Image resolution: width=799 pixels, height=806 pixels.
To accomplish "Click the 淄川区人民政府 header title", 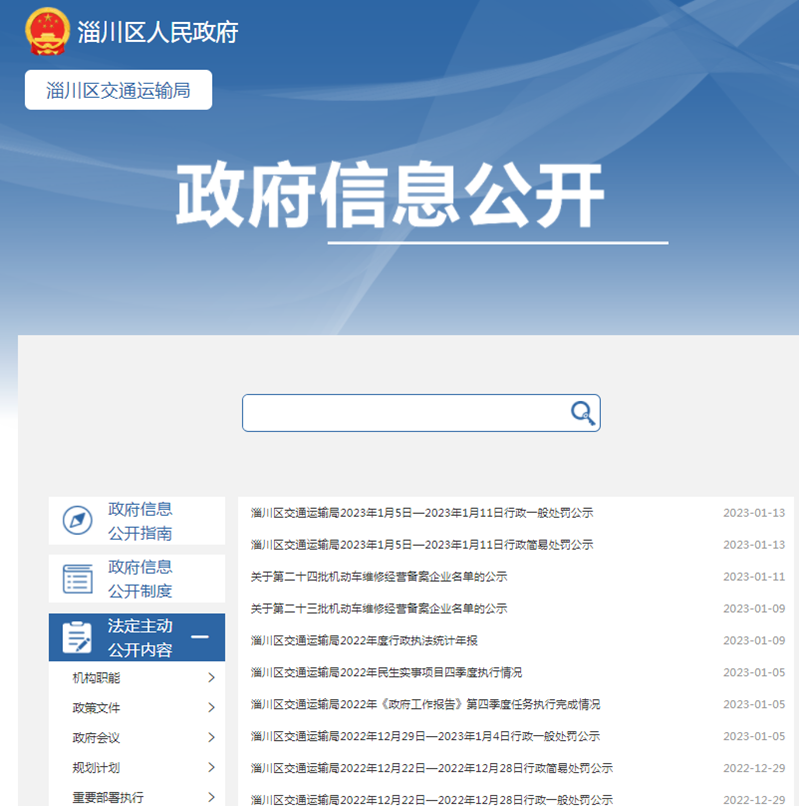I will click(158, 32).
